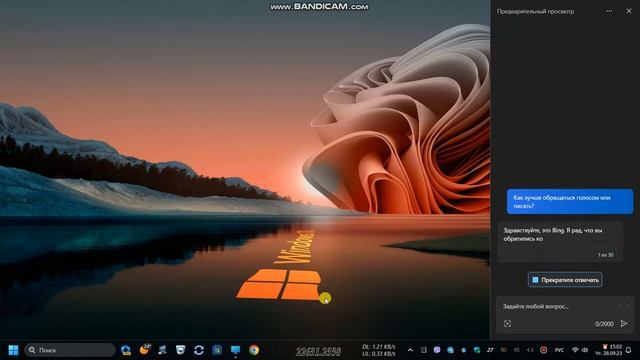Click the gray square tray icon
Screen dimensions: 640x360
[424, 350]
